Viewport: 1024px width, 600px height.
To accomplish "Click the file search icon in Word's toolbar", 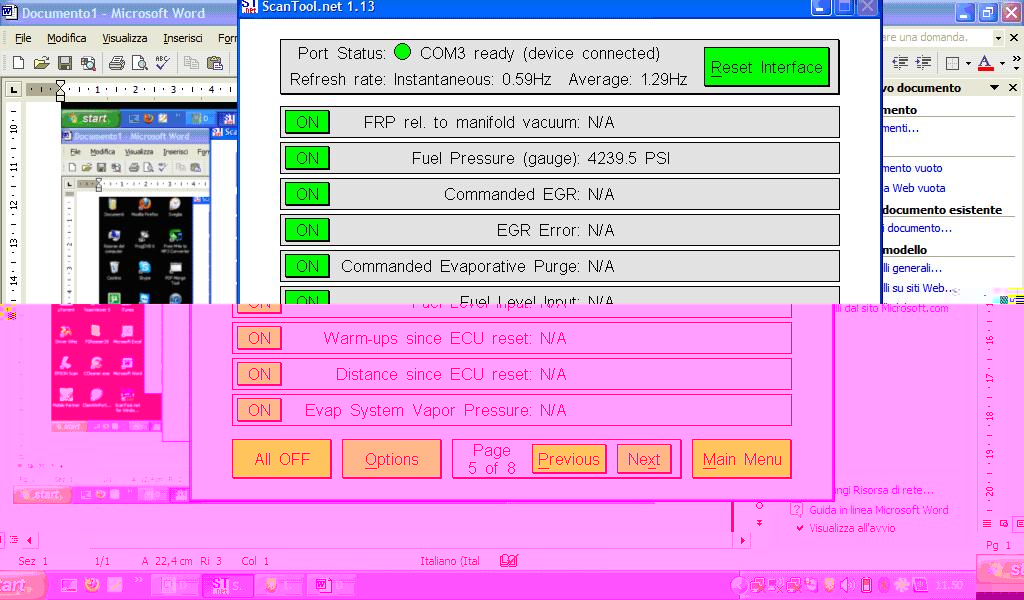I will click(x=88, y=63).
